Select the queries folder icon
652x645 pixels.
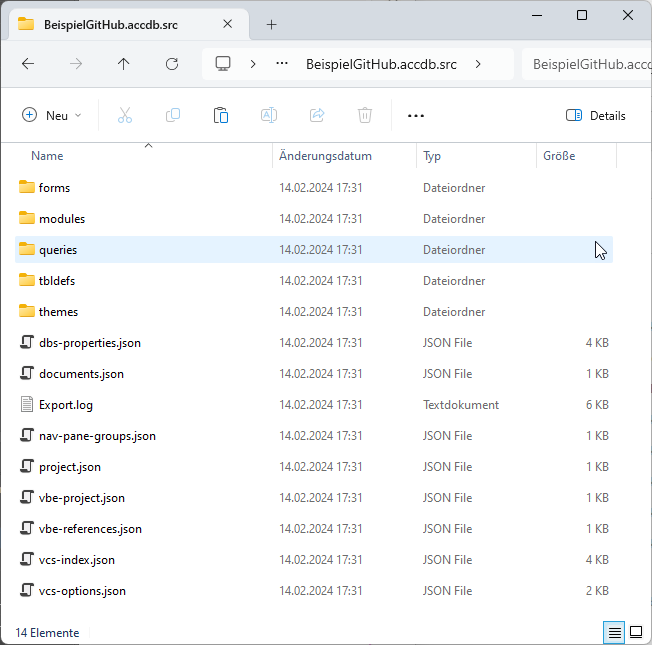(x=27, y=249)
